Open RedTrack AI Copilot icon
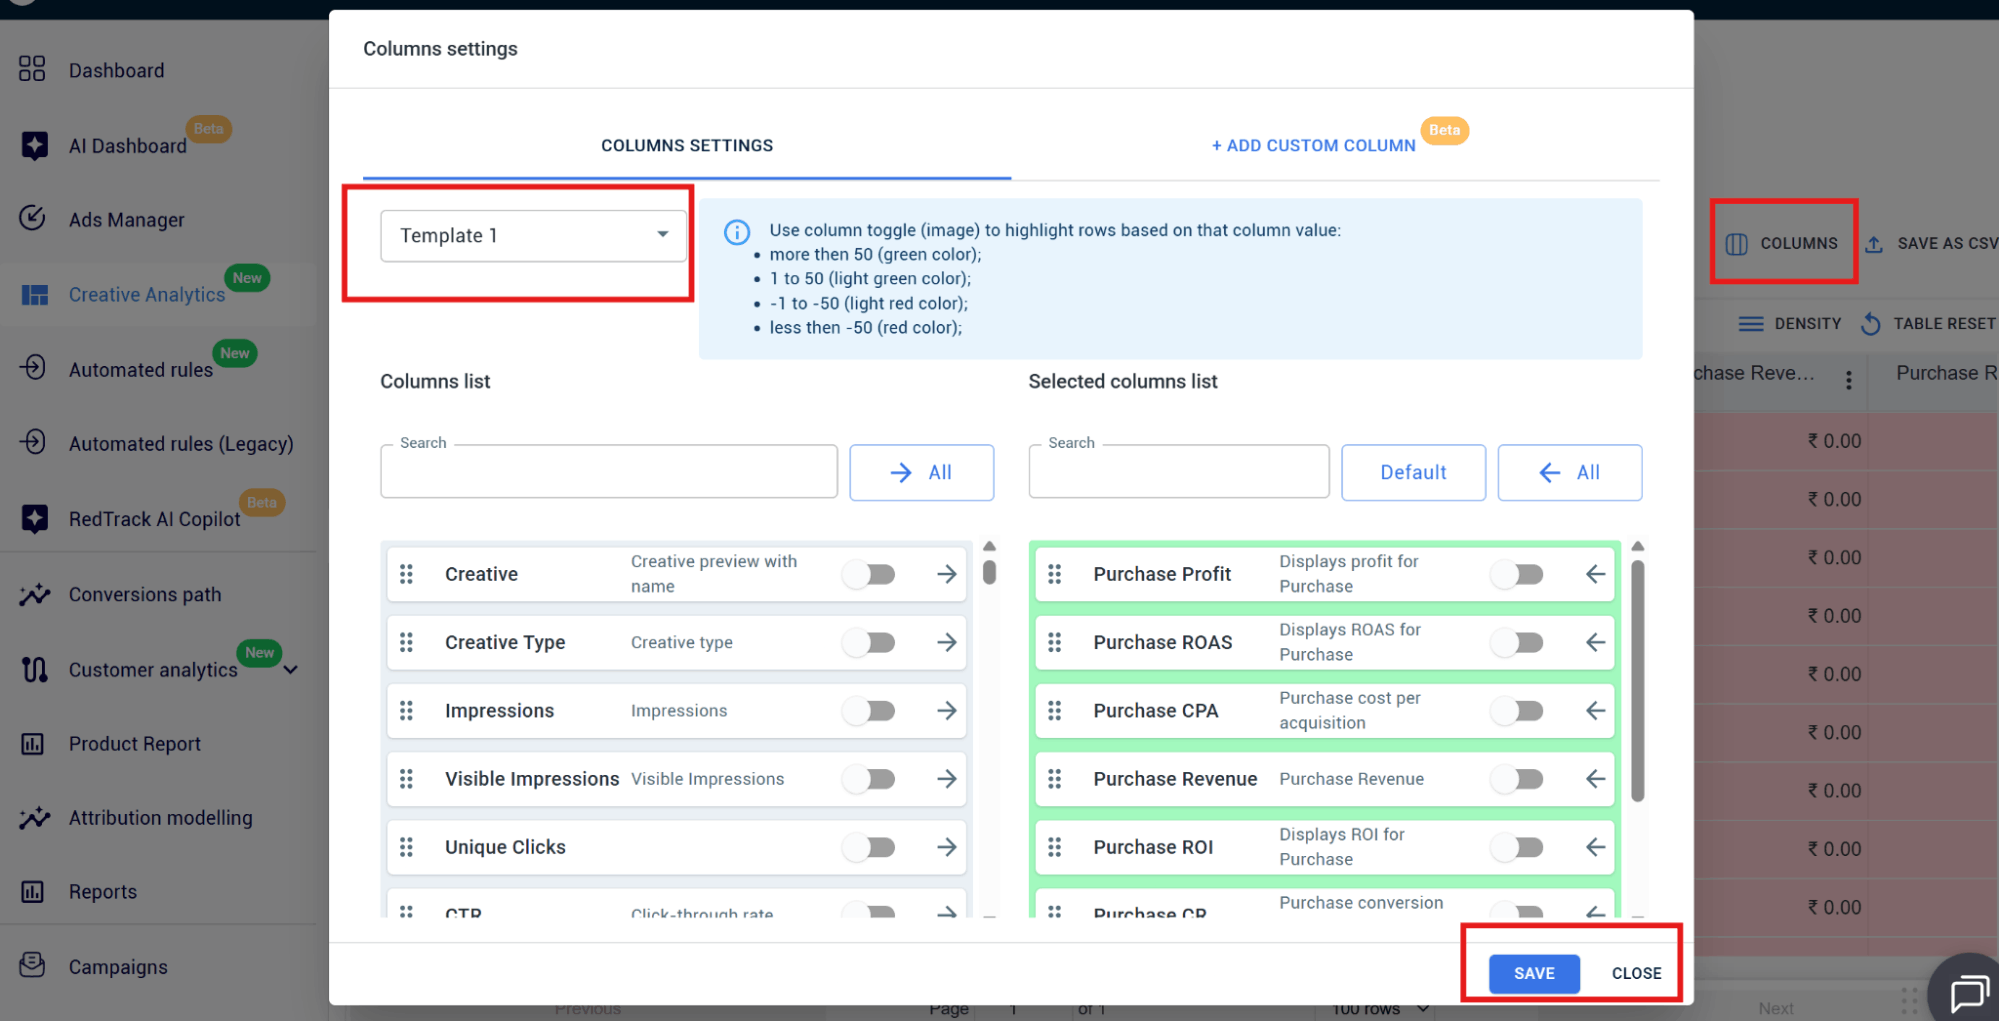1999x1021 pixels. tap(34, 518)
